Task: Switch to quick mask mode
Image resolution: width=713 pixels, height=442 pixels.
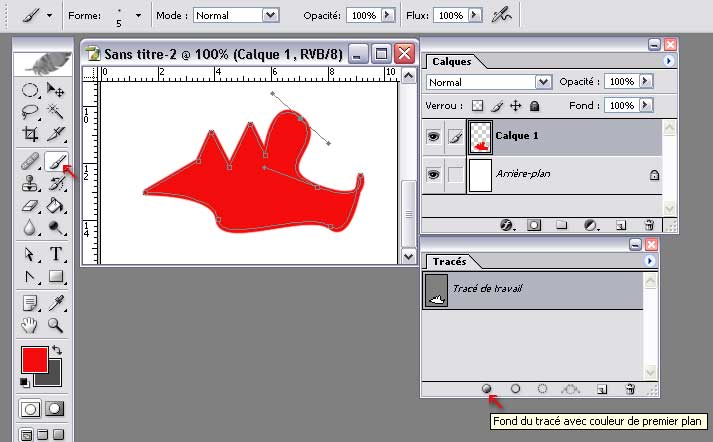Action: (54, 409)
